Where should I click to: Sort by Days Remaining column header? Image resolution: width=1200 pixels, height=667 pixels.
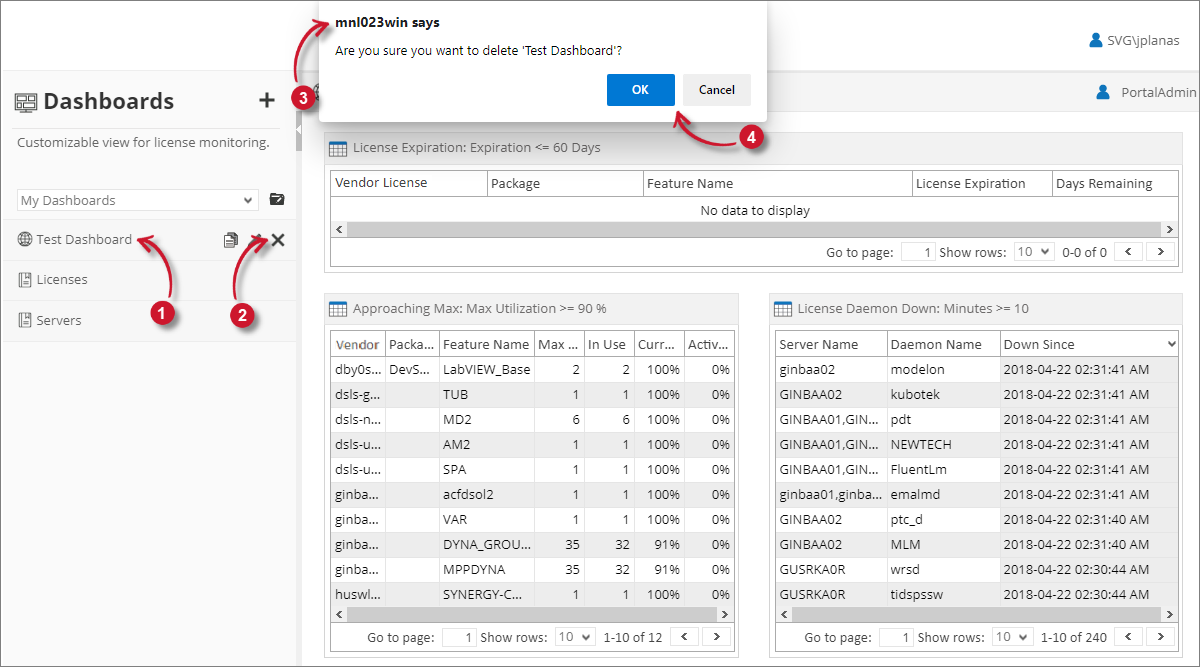(x=1114, y=183)
